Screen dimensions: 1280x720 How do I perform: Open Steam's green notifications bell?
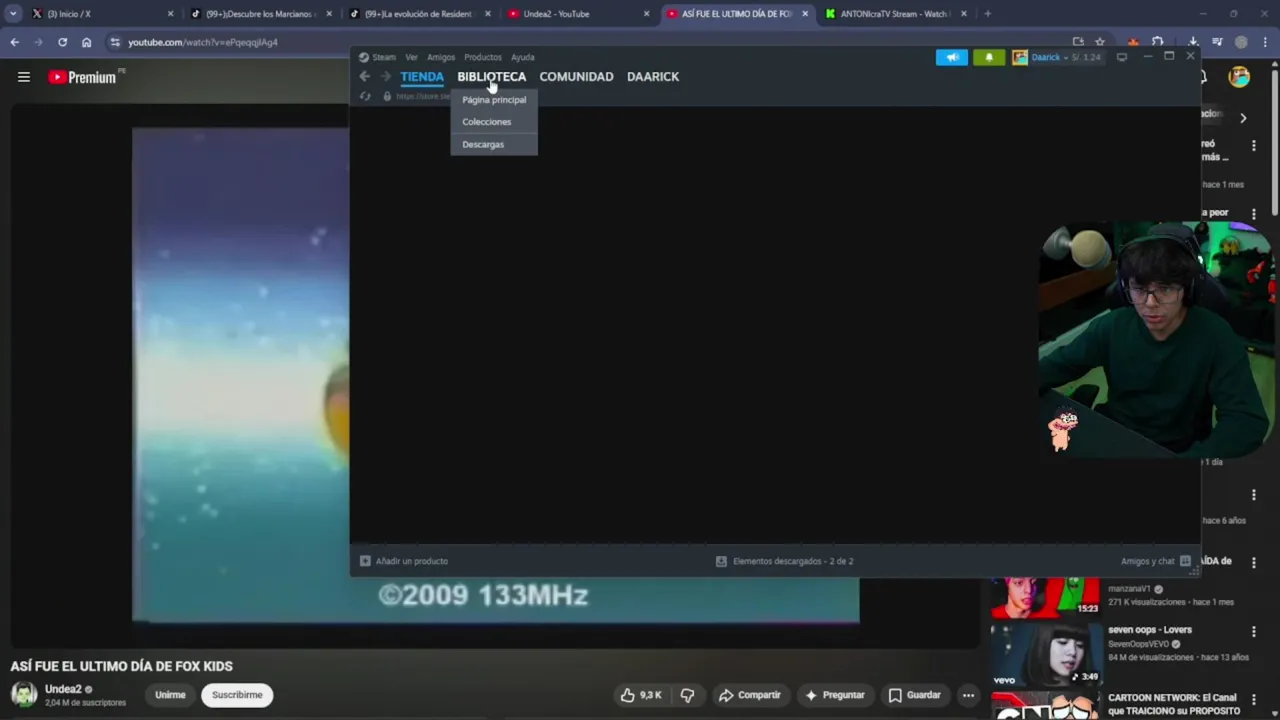pyautogui.click(x=989, y=57)
